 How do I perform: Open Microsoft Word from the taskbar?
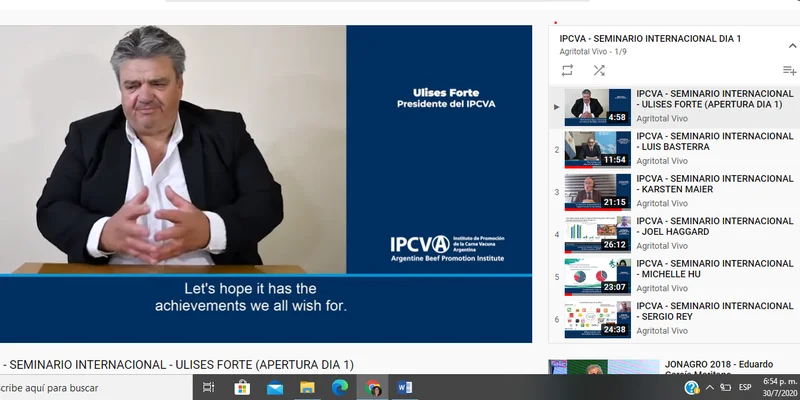coord(405,388)
